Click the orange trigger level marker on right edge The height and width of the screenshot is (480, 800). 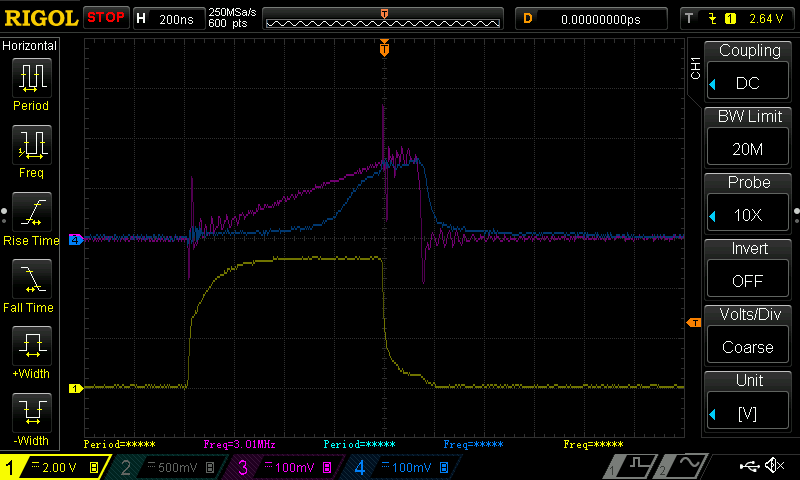point(692,323)
